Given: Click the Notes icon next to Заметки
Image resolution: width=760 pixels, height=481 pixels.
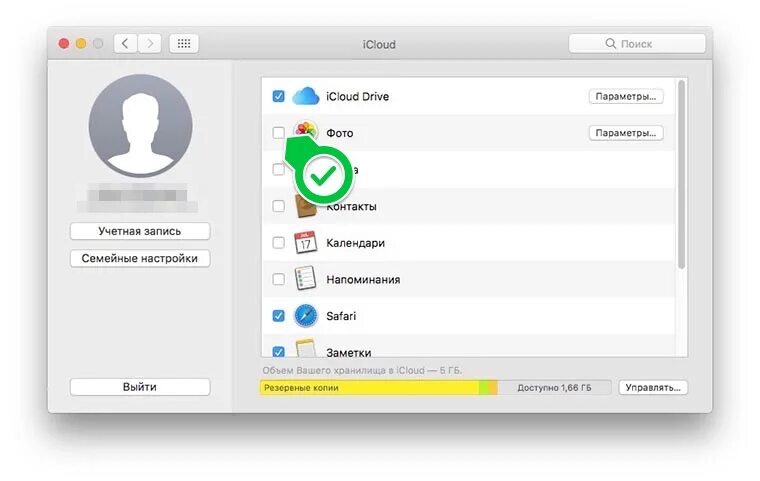Looking at the screenshot, I should coord(305,348).
